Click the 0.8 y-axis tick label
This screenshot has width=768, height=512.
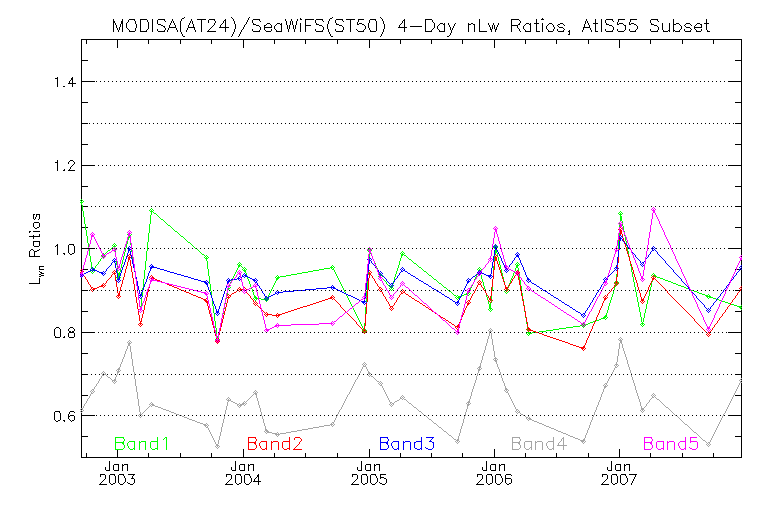tap(65, 333)
